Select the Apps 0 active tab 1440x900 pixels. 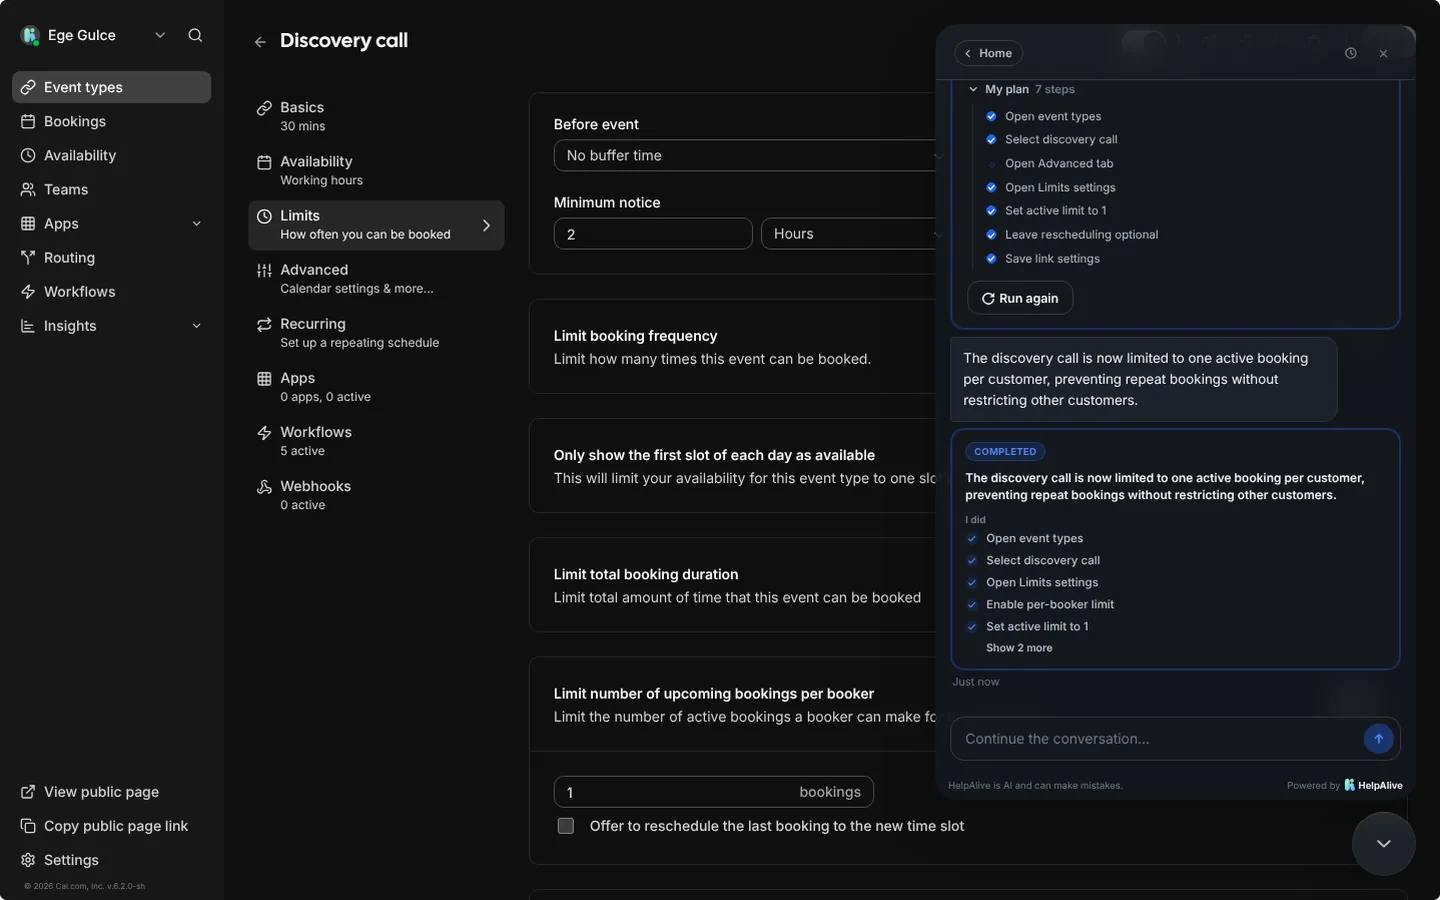376,386
